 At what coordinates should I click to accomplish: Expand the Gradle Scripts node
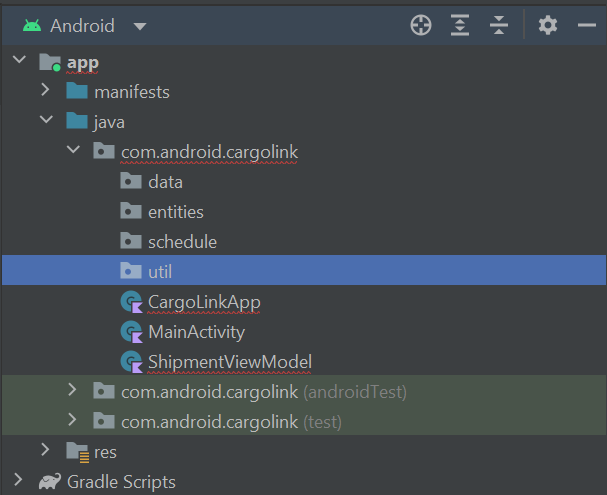tap(18, 479)
